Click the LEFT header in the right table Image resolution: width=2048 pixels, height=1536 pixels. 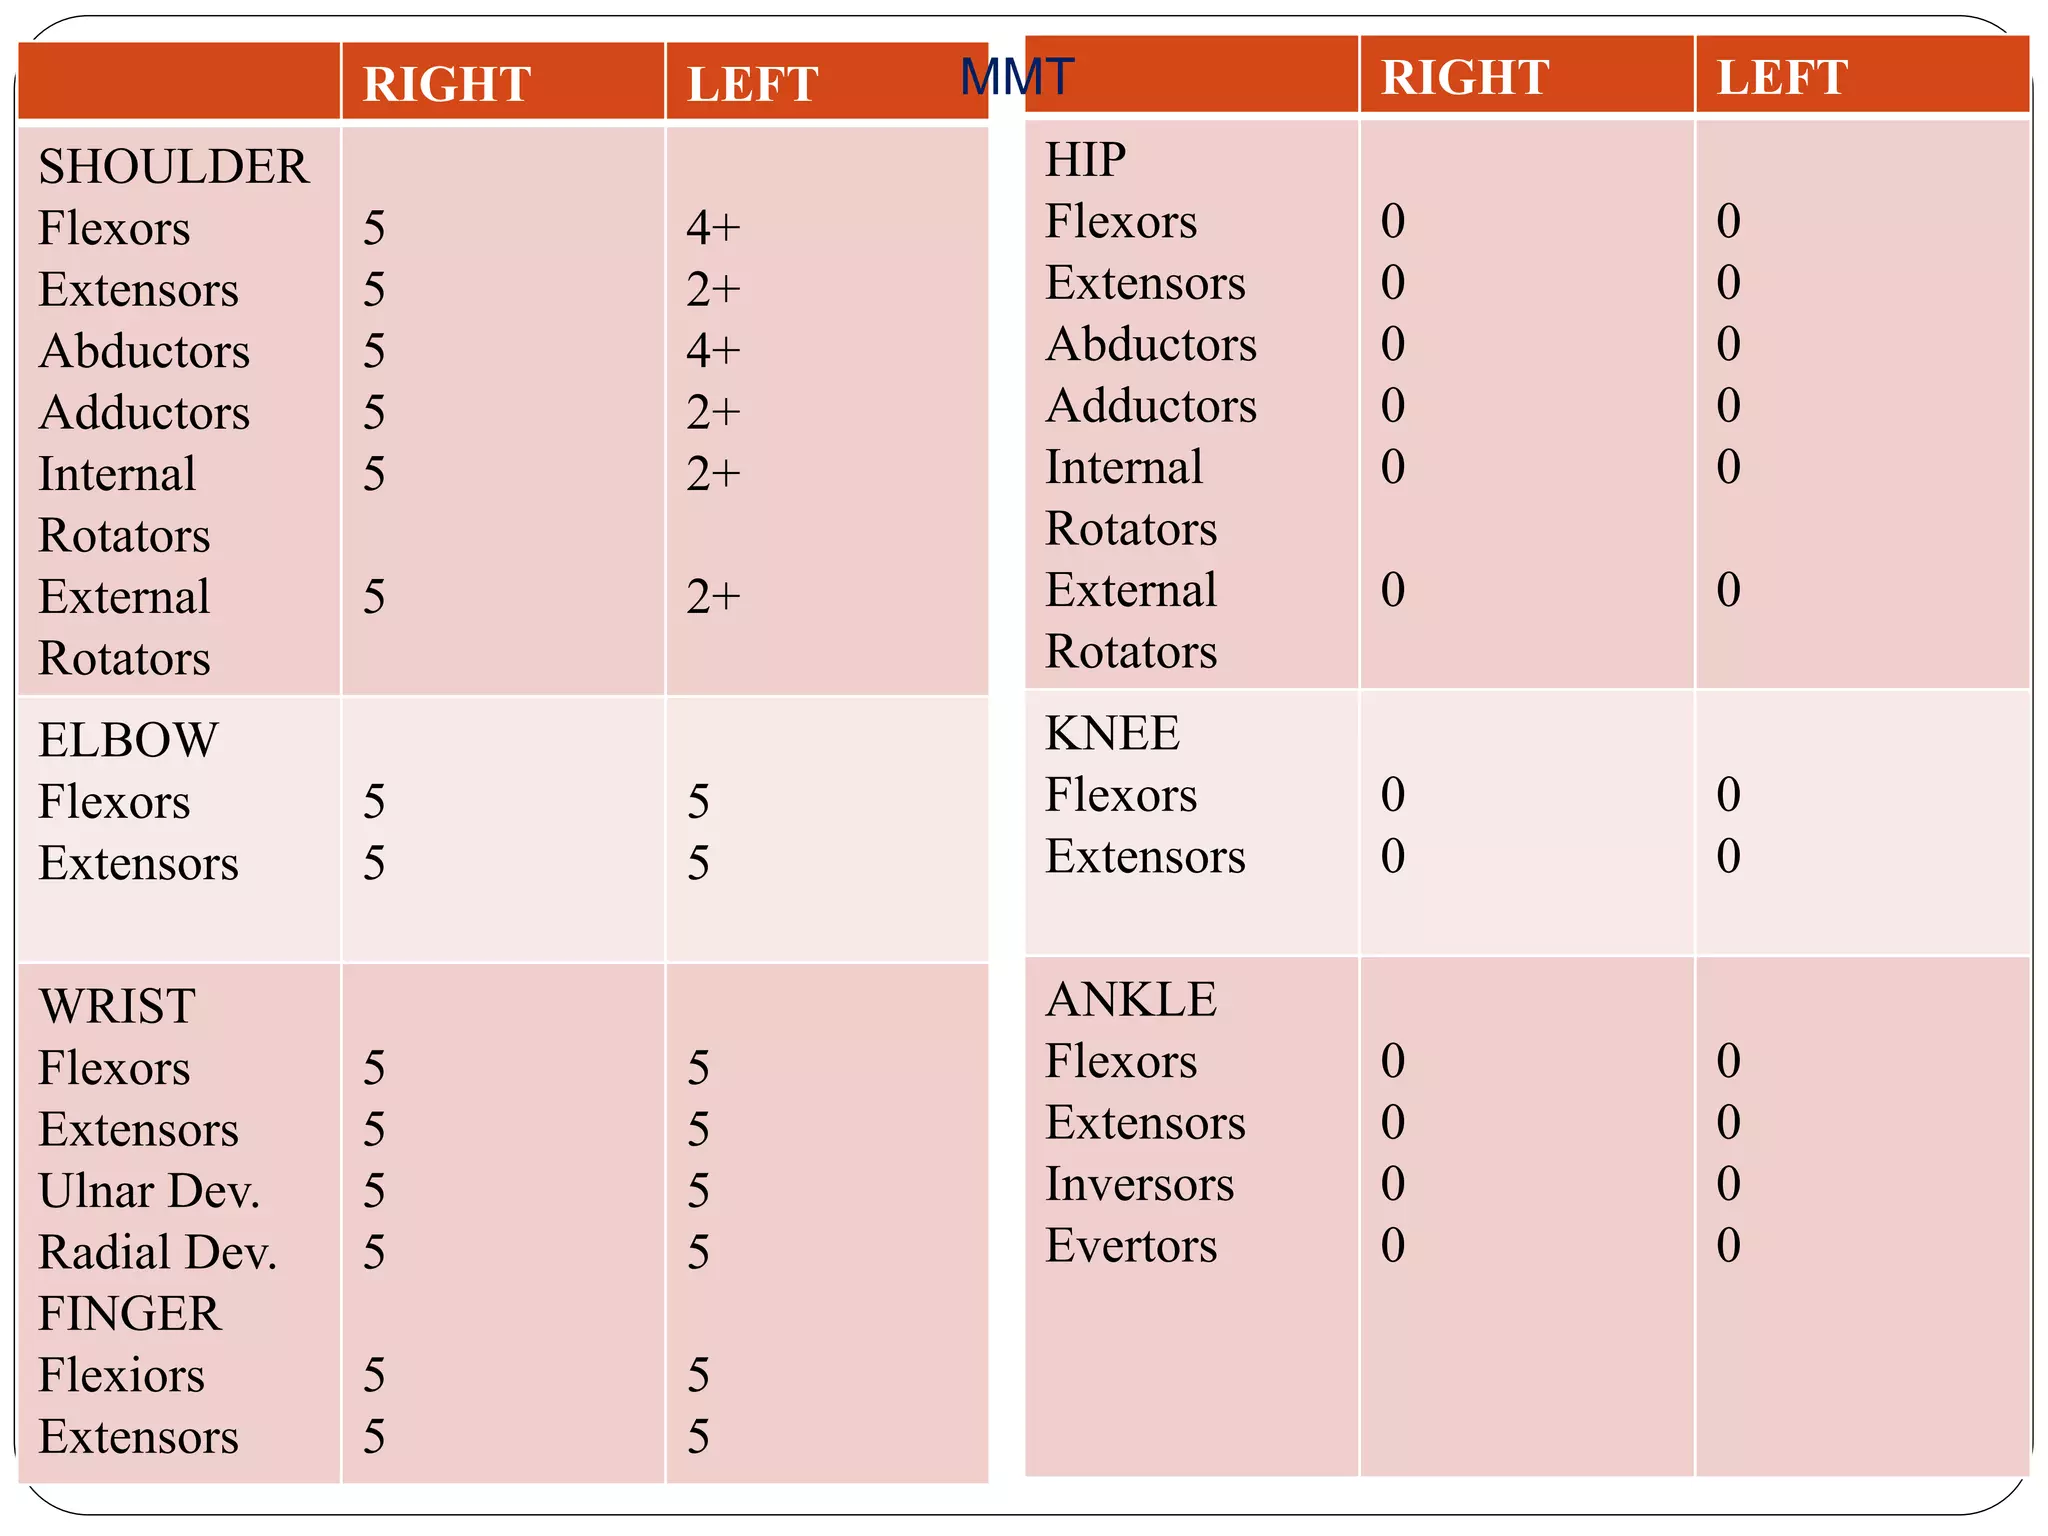1781,77
